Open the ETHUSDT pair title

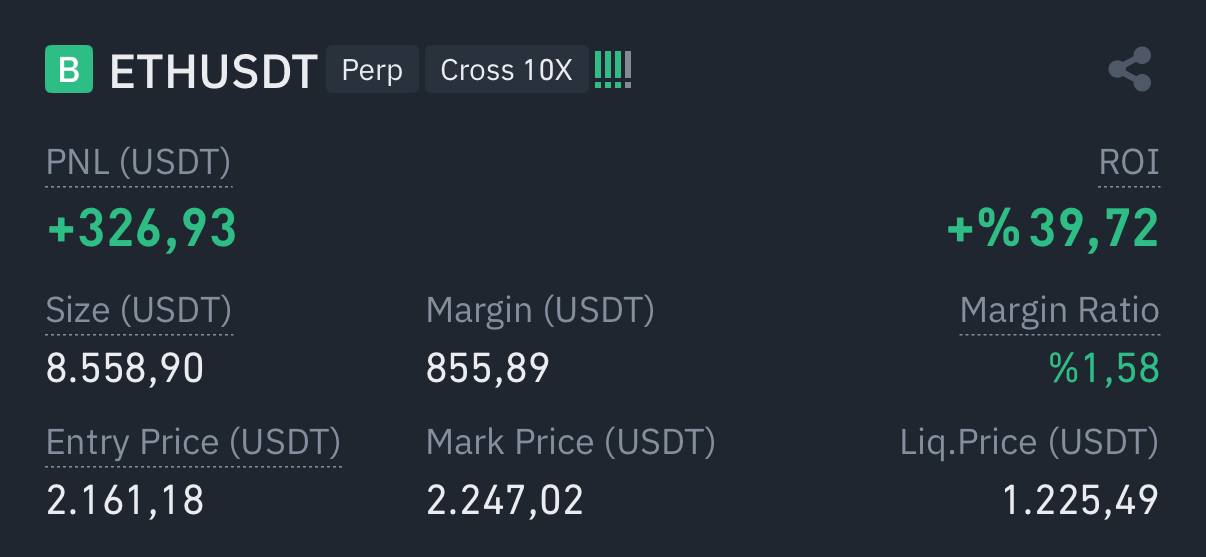click(213, 72)
